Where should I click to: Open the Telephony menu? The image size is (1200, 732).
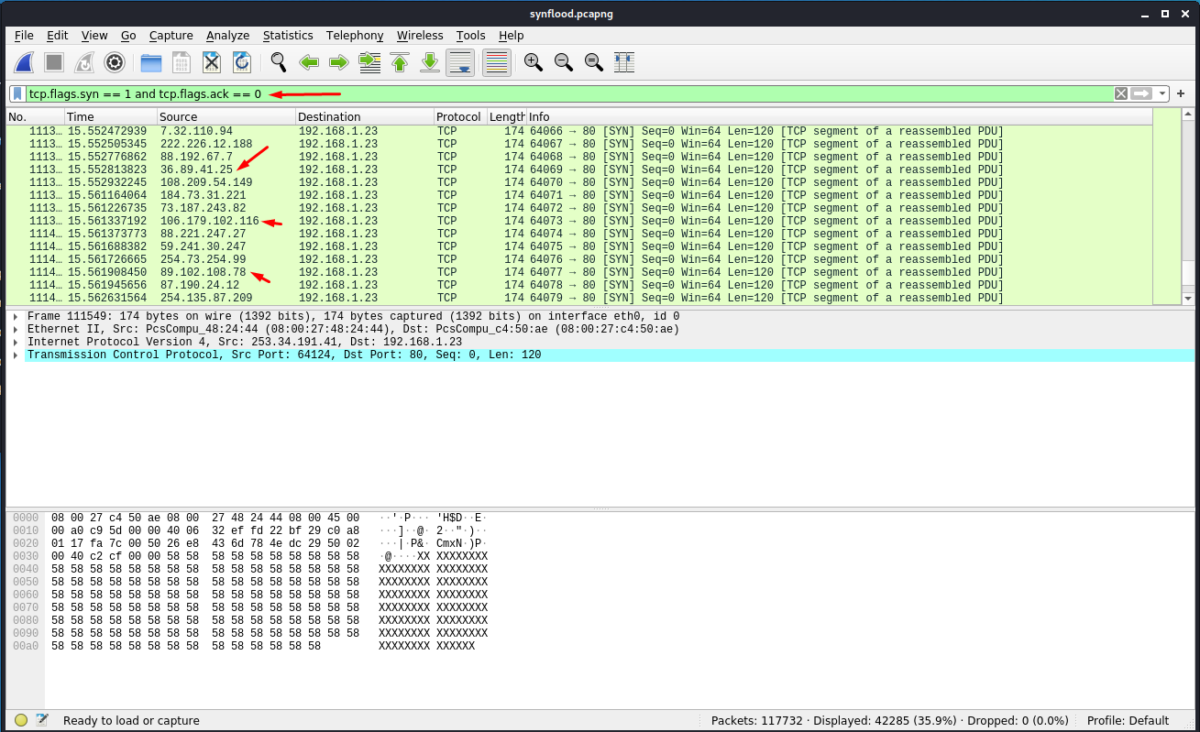coord(354,35)
